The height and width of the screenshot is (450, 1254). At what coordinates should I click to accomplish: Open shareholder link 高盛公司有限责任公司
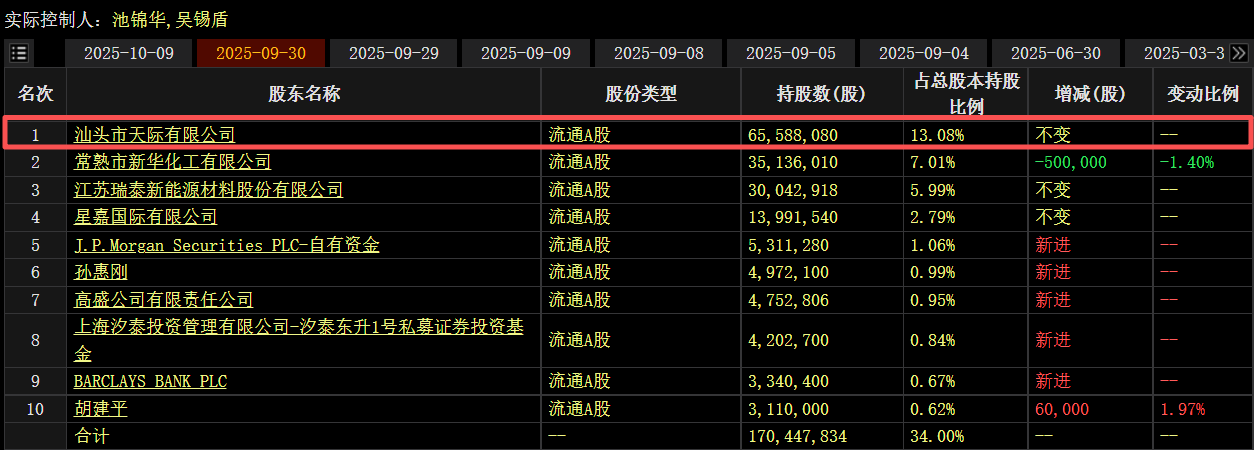[164, 300]
